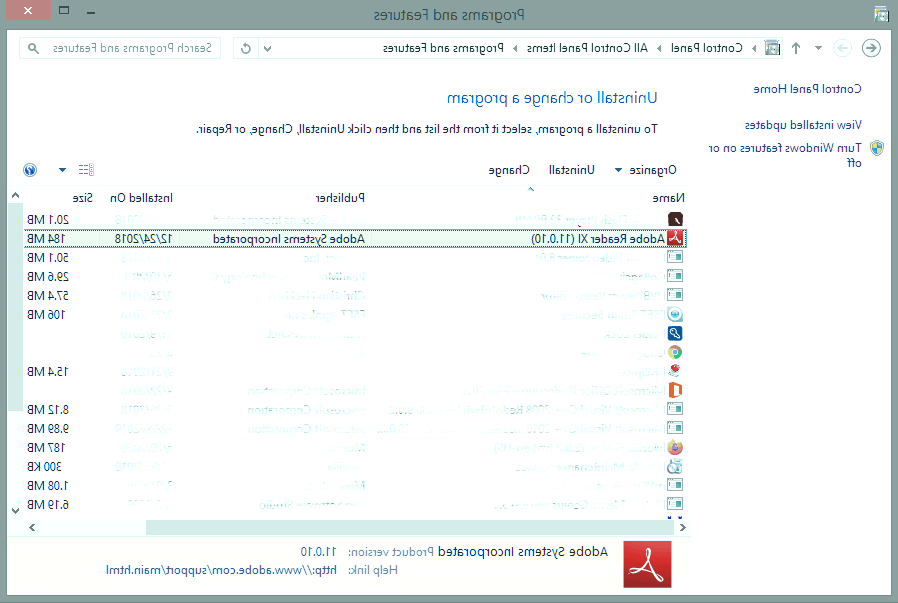Viewport: 898px width, 603px height.
Task: Click the large Adobe logo in details pane
Action: click(x=647, y=564)
